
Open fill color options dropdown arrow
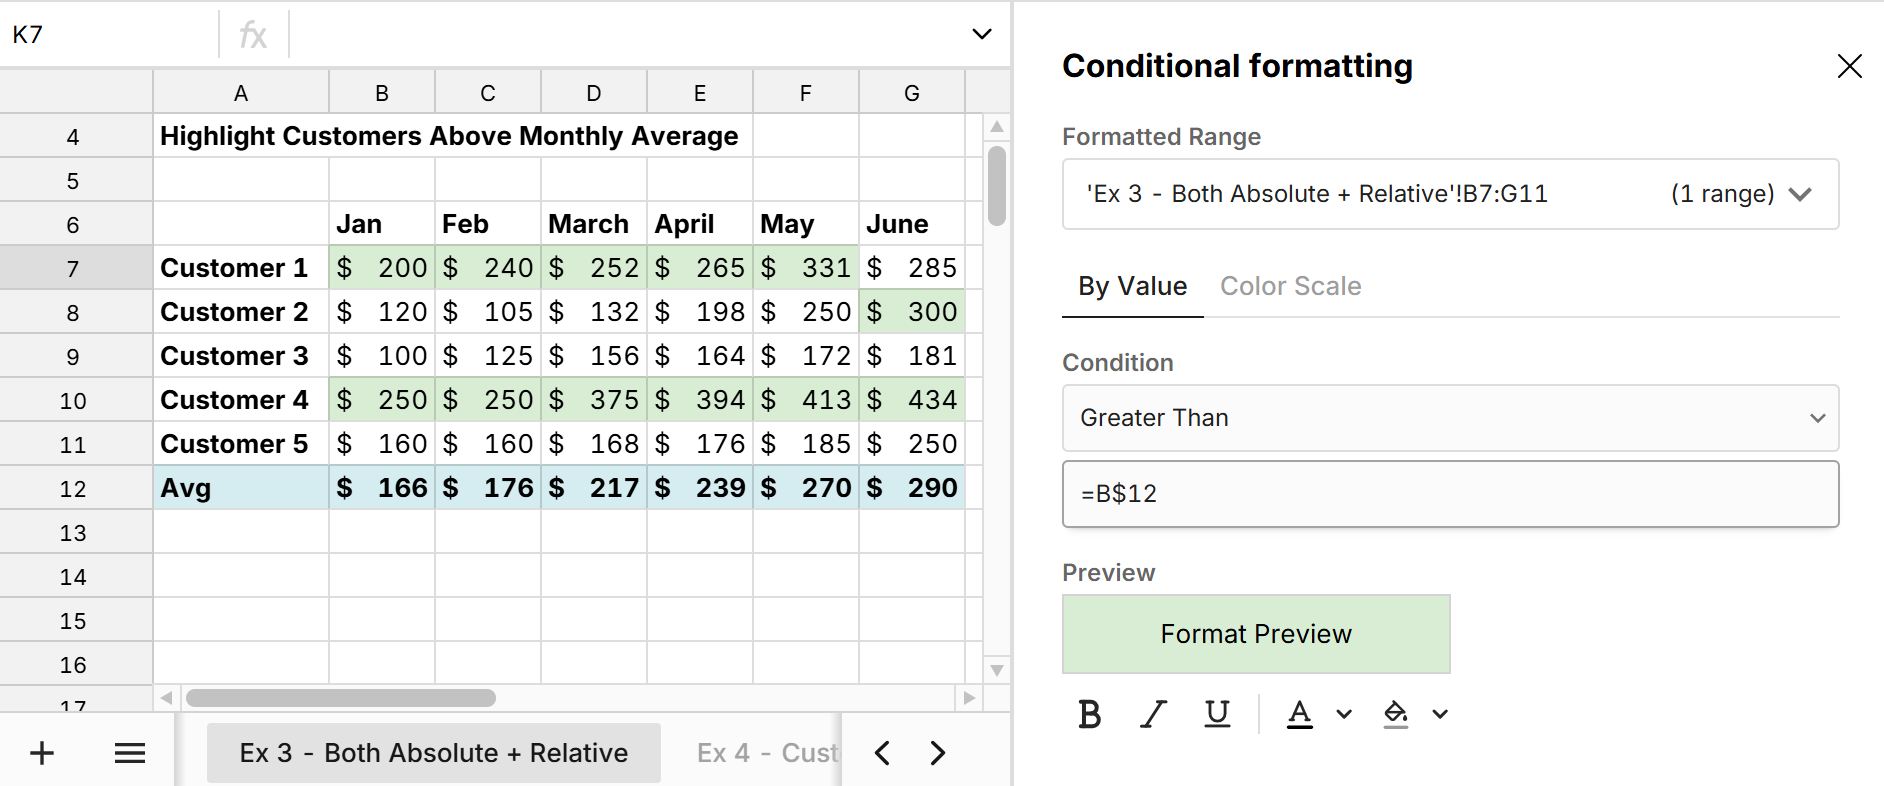pyautogui.click(x=1440, y=714)
